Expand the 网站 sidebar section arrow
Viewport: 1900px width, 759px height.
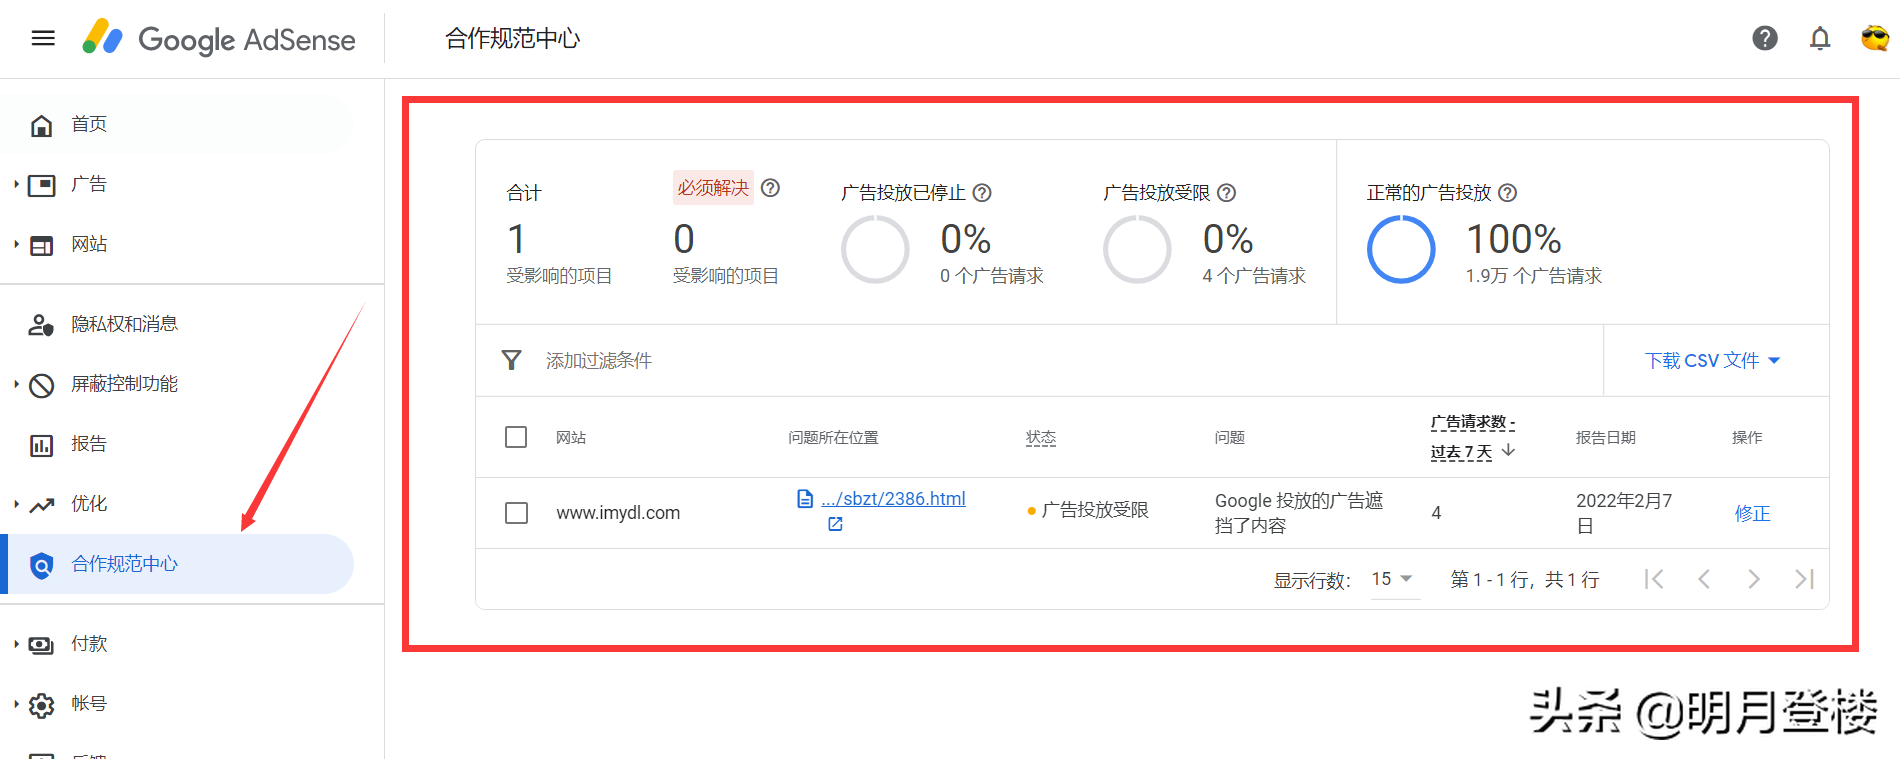point(16,244)
